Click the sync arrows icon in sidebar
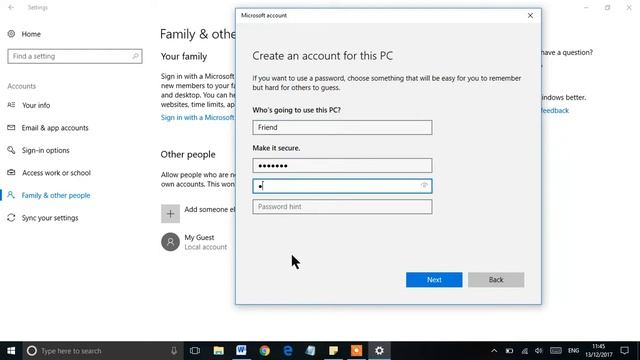 (x=11, y=218)
